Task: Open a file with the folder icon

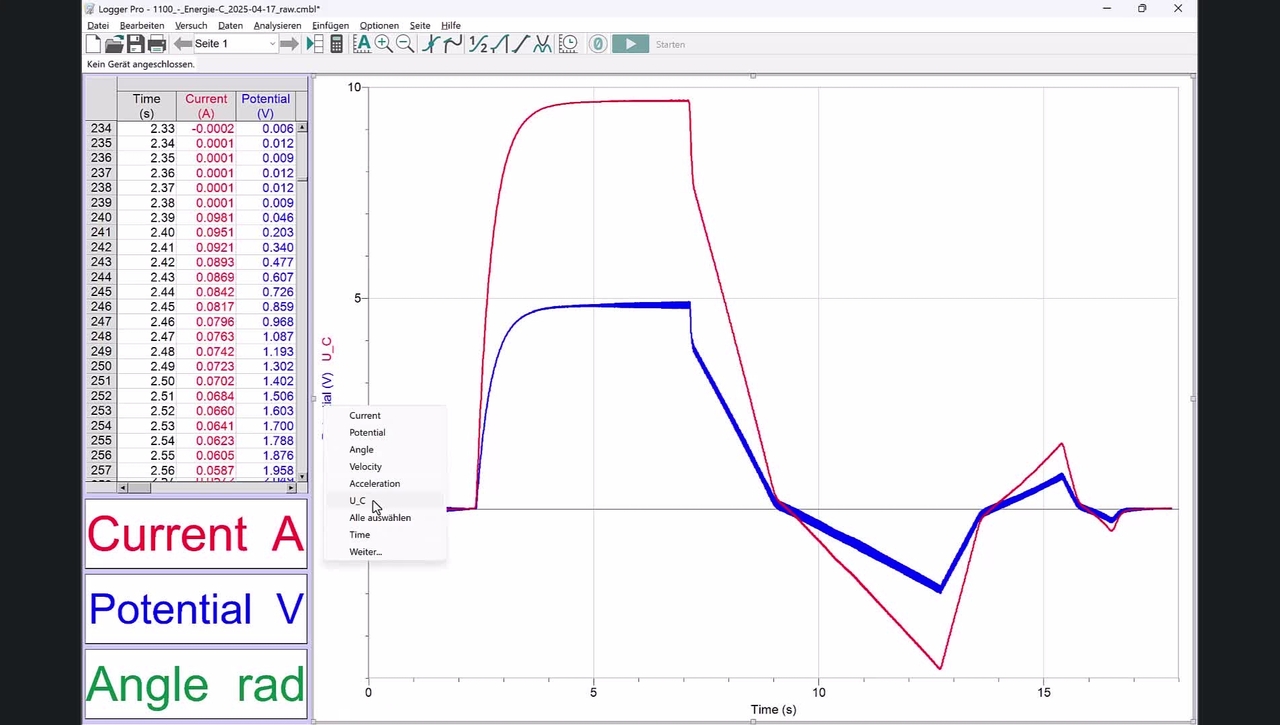Action: 114,44
